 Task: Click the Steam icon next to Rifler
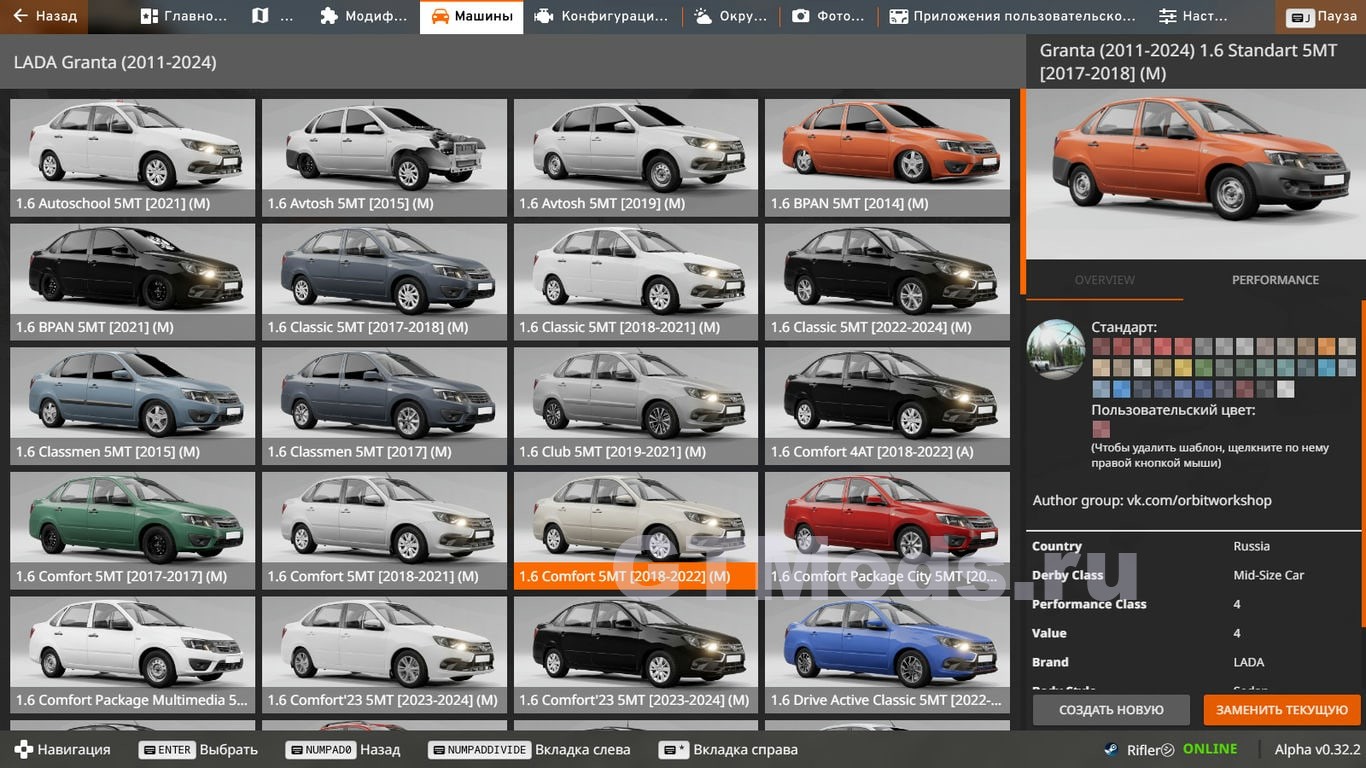tap(1111, 750)
